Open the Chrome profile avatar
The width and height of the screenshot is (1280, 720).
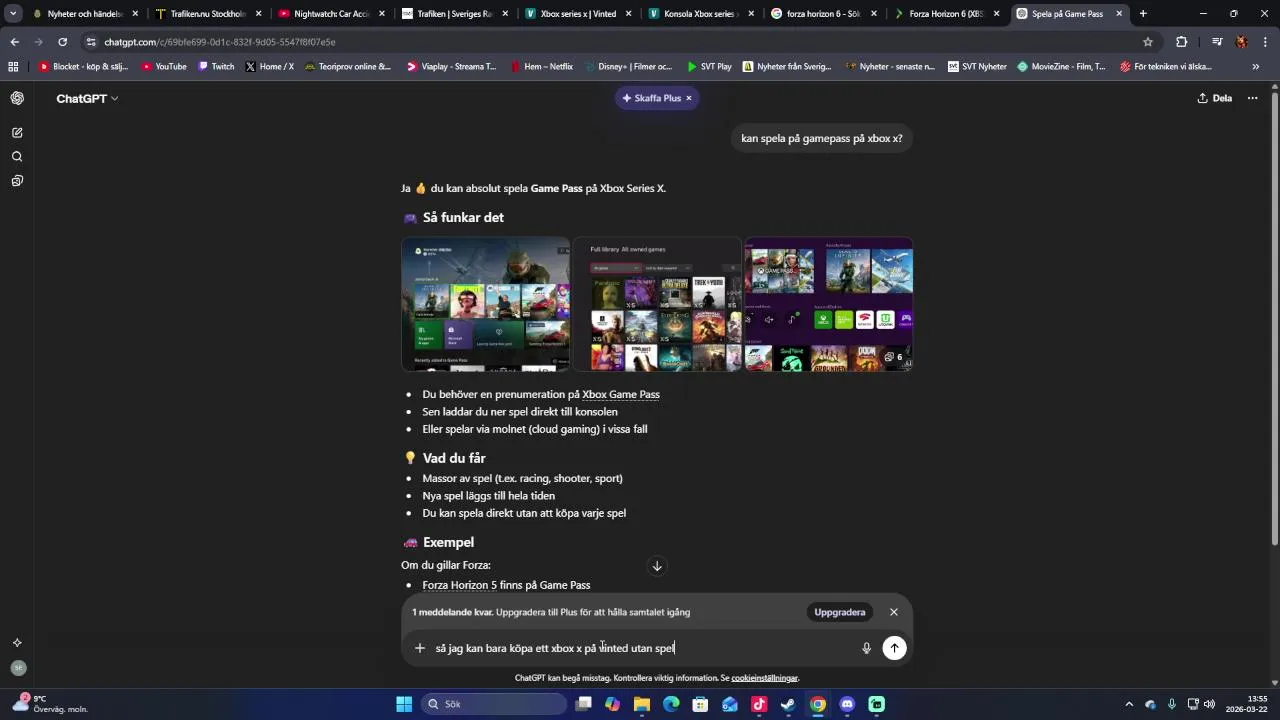click(1241, 42)
